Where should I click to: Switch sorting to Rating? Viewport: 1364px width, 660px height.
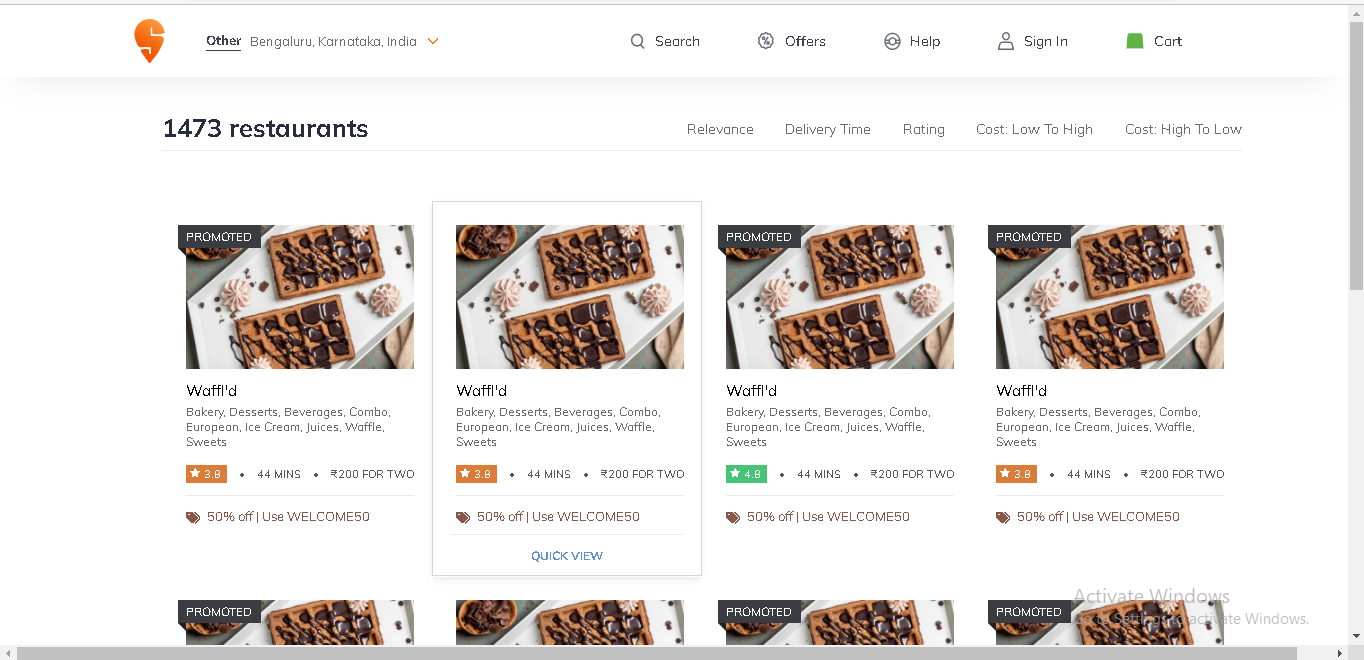(x=923, y=129)
